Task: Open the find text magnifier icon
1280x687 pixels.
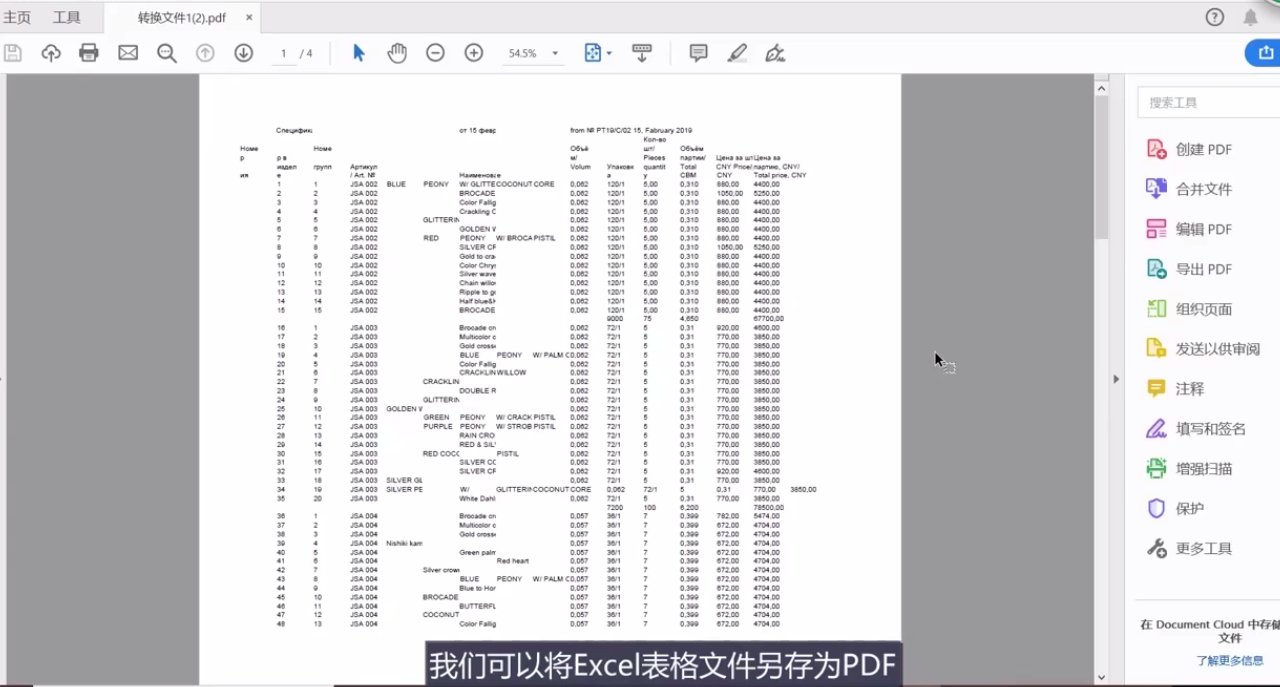Action: click(167, 53)
